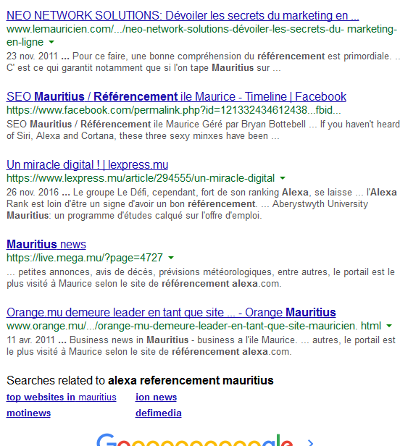
Task: Open SEO Mauritius Facebook Timeline result
Action: 176,97
